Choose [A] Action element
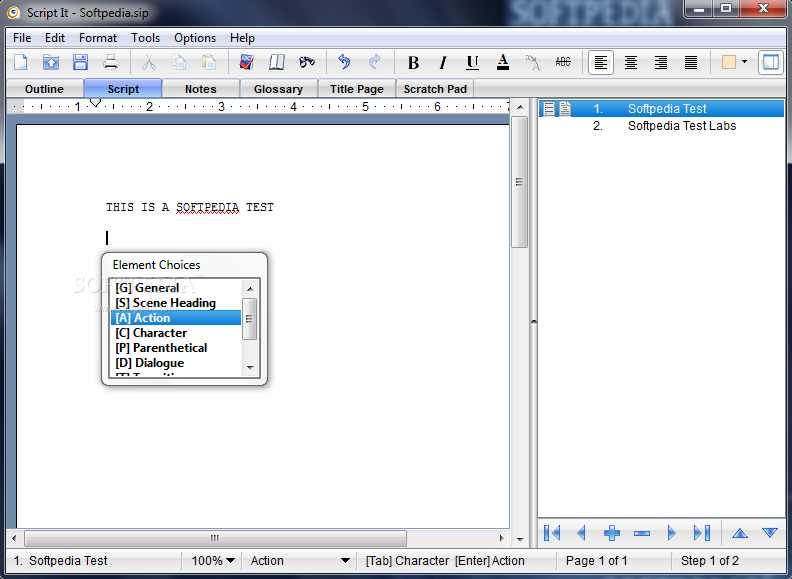 coord(176,318)
